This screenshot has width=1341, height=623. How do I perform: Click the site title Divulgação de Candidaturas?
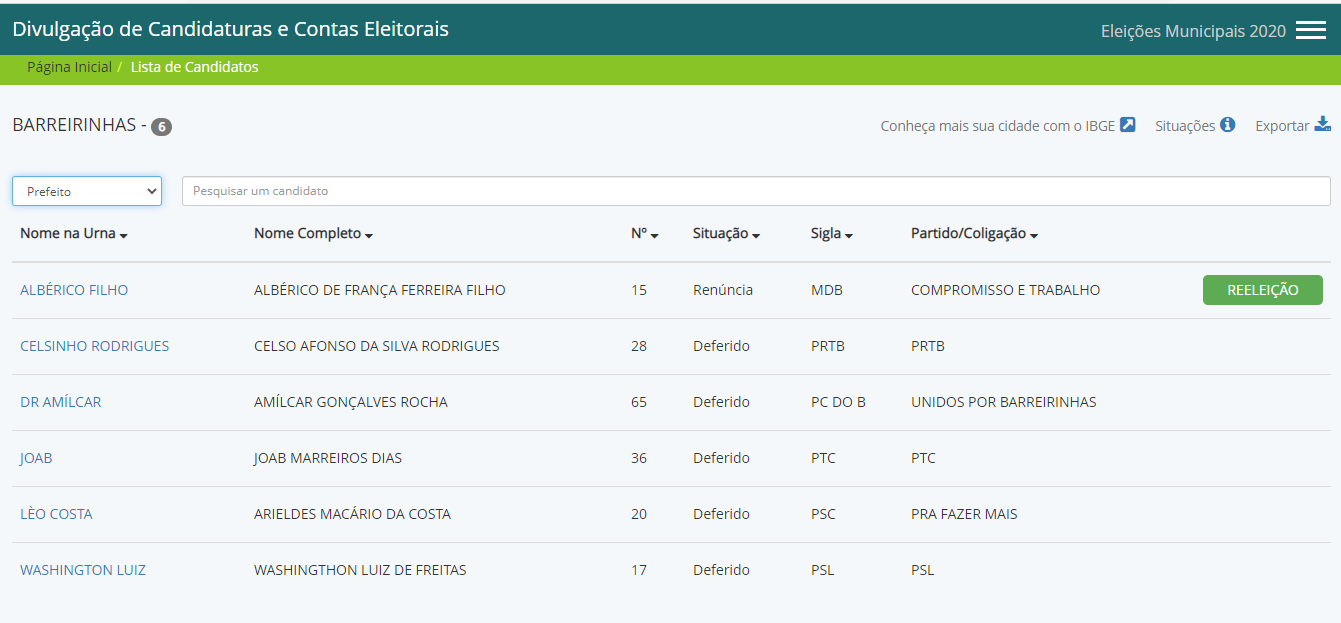point(230,29)
